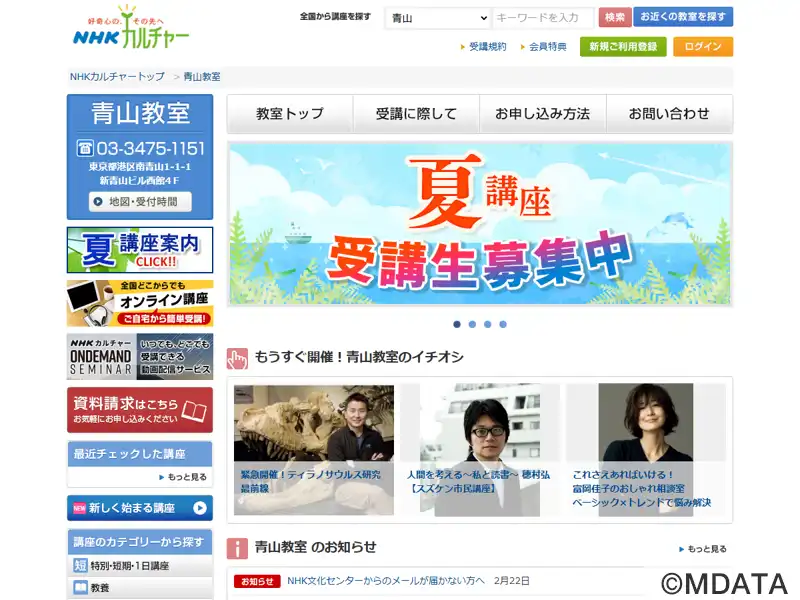Click the 講座のカテゴリーから探す header
This screenshot has width=800, height=600.
(140, 542)
